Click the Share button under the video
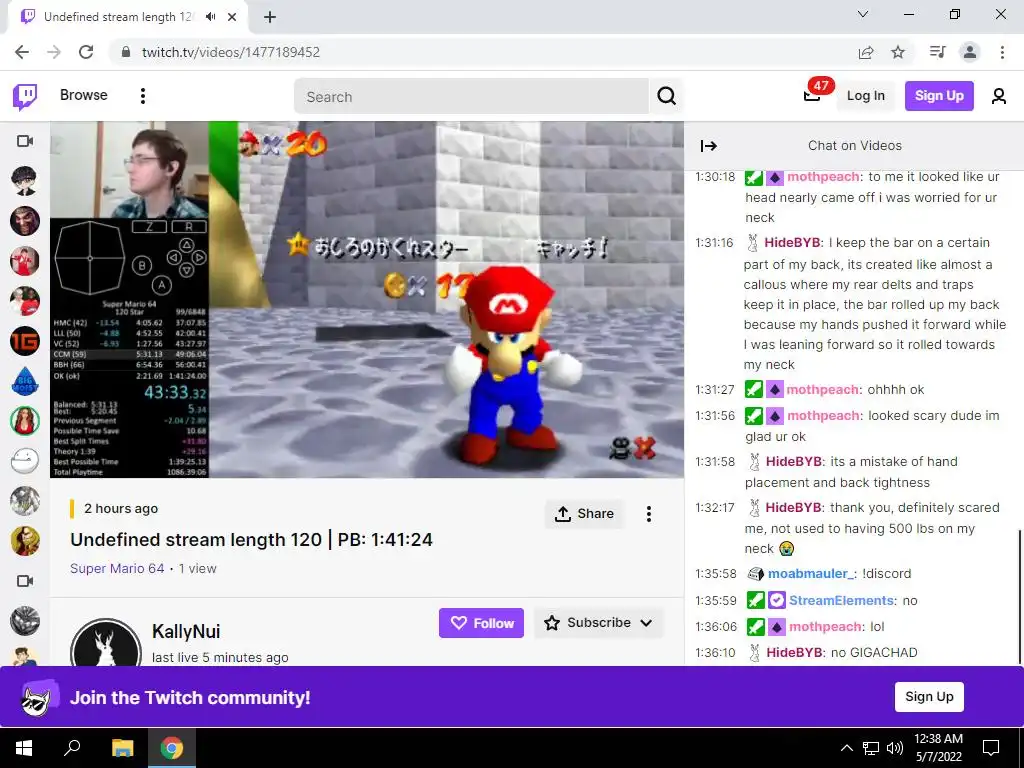This screenshot has height=768, width=1024. click(584, 514)
